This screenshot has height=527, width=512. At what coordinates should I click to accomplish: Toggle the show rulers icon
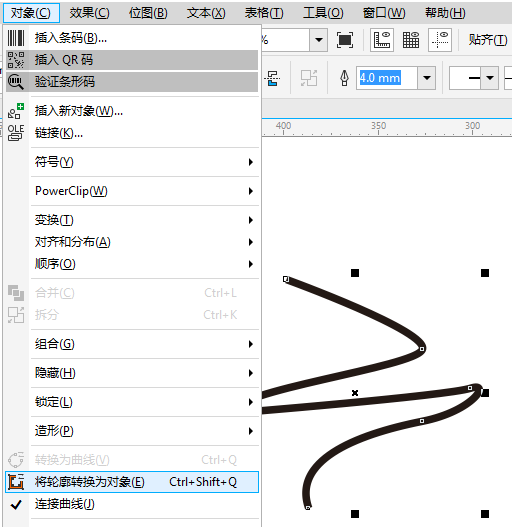pos(382,40)
